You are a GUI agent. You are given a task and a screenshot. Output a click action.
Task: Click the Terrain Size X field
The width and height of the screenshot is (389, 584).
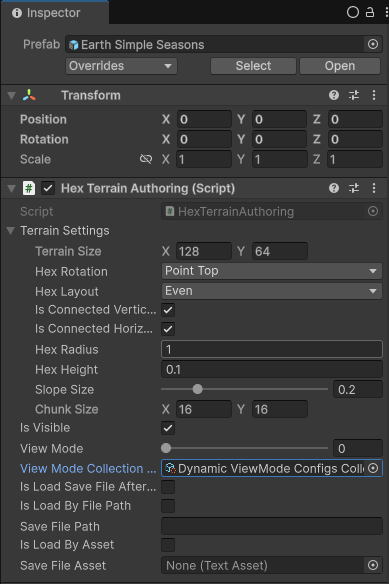click(x=204, y=251)
